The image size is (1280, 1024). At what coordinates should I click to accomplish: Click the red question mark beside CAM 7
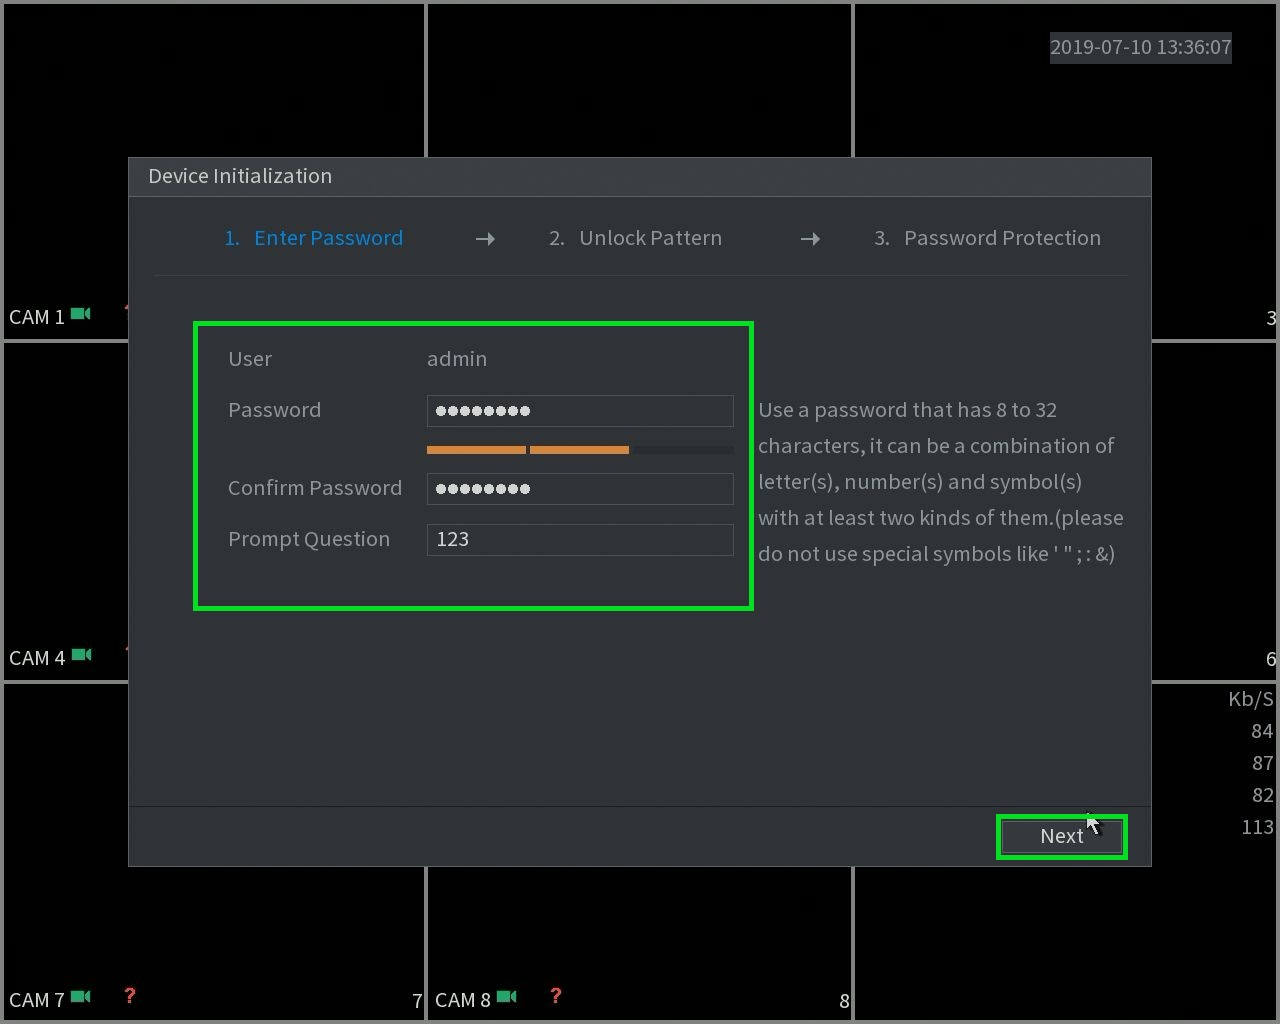coord(129,996)
